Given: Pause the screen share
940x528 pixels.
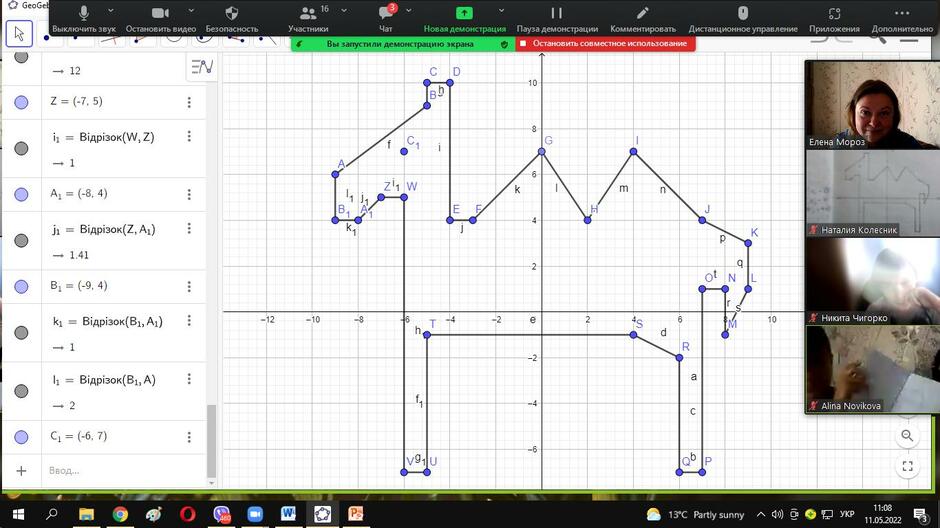Looking at the screenshot, I should pos(557,19).
